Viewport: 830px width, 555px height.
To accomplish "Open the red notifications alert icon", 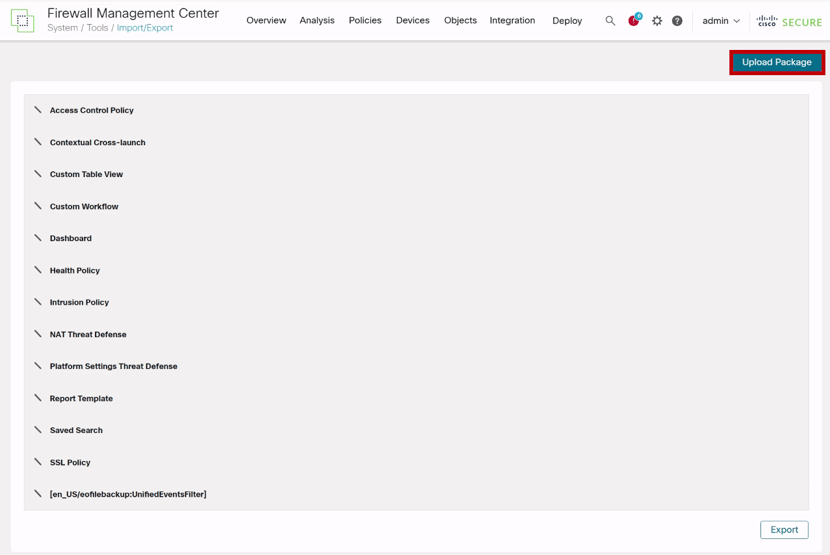I will (x=634, y=20).
